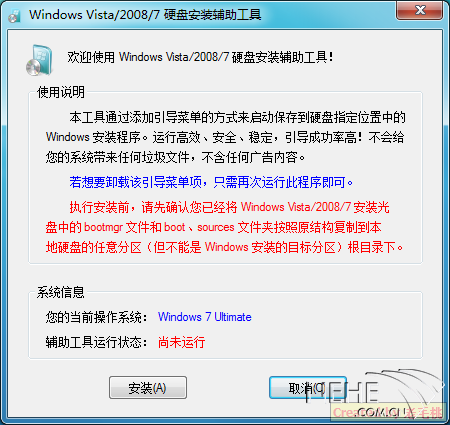The height and width of the screenshot is (425, 450).
Task: Click the black description paragraph starting 本工具
Action: (225, 137)
